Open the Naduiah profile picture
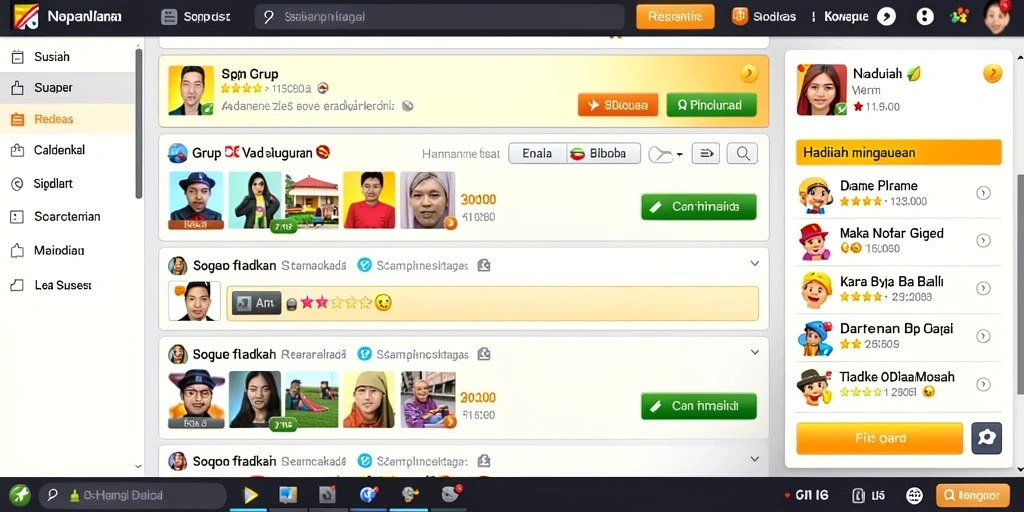This screenshot has width=1024, height=512. coord(822,90)
